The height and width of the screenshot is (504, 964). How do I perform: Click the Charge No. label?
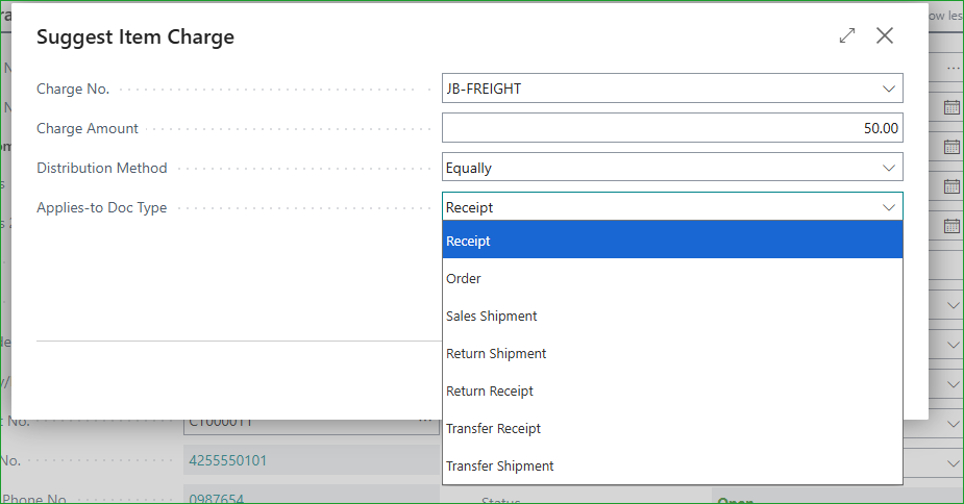point(73,89)
